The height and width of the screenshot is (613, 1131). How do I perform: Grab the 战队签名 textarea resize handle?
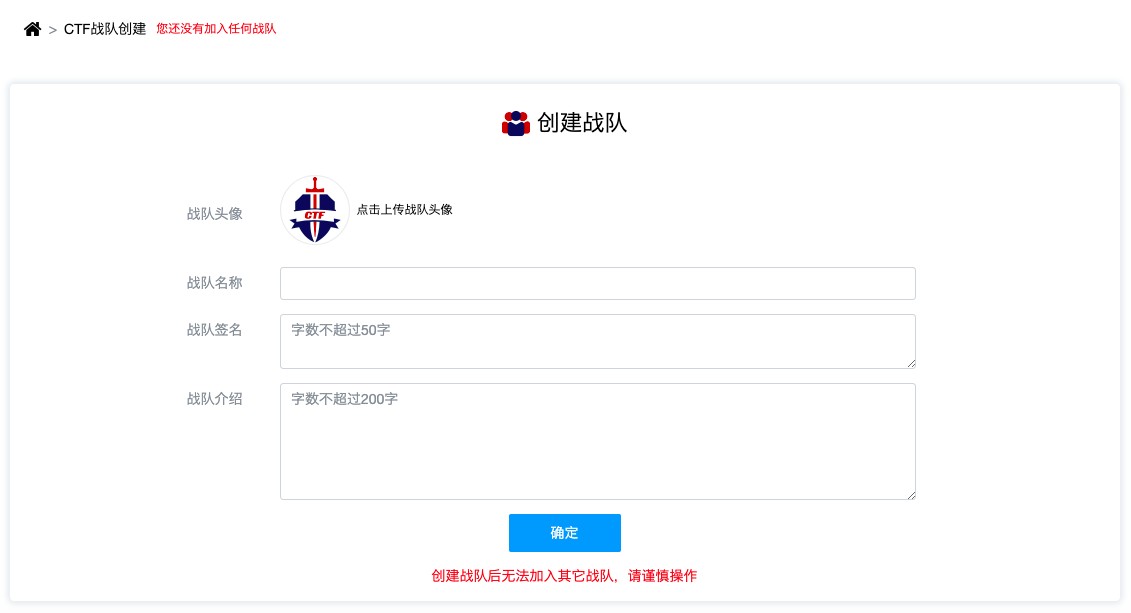coord(911,363)
